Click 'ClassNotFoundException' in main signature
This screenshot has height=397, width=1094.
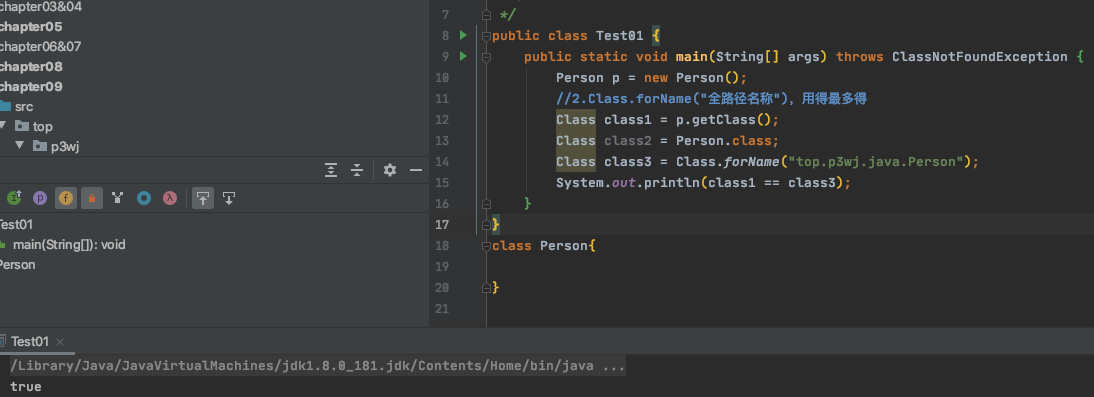pos(980,57)
